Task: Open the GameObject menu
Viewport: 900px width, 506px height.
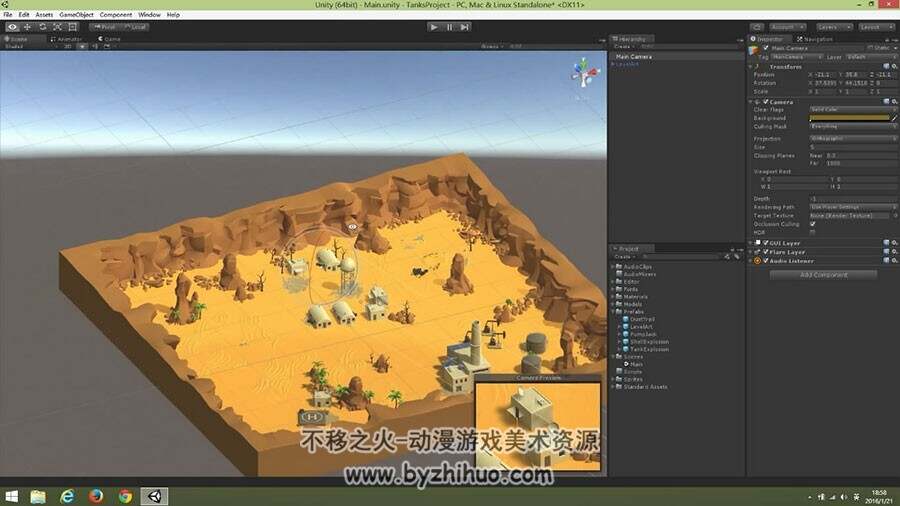Action: [x=76, y=14]
